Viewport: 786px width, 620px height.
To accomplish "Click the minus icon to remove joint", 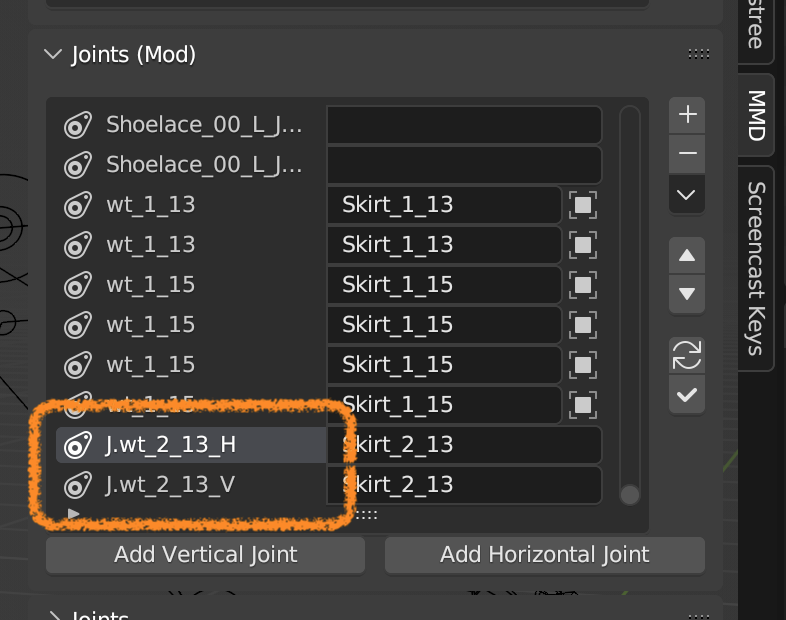I will (x=687, y=154).
